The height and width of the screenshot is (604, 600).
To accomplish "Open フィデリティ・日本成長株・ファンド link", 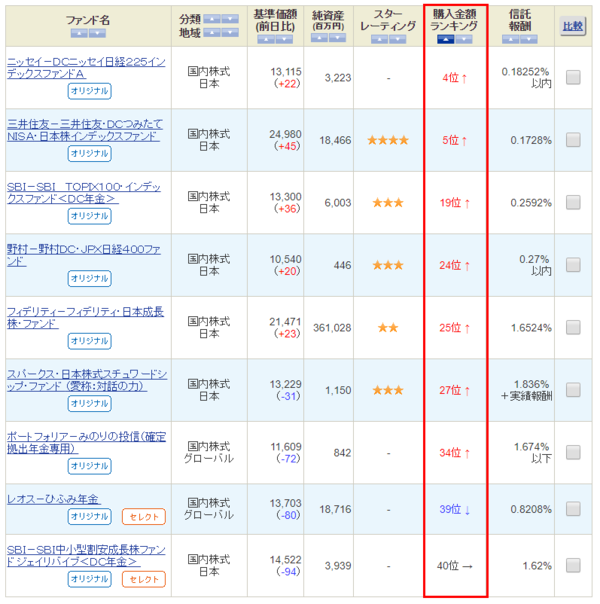I will coord(85,318).
